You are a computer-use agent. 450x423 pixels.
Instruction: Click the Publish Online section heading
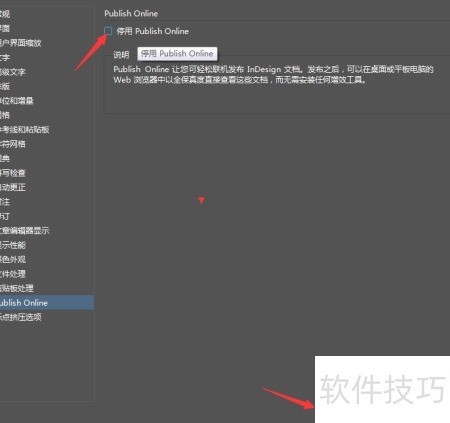(x=131, y=14)
